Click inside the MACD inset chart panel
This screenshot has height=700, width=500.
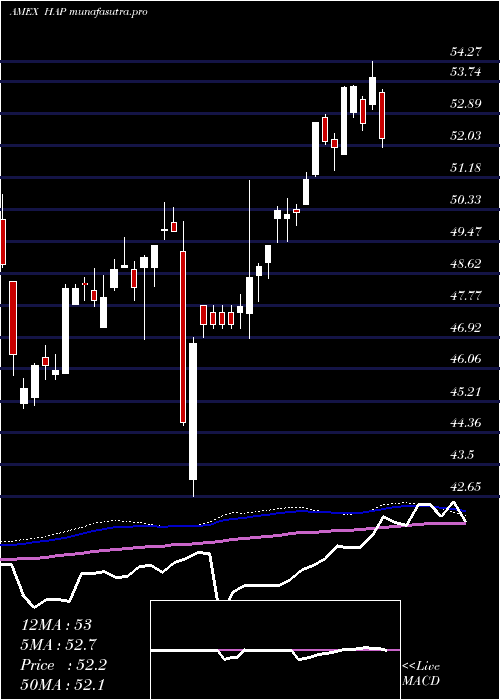tap(275, 650)
